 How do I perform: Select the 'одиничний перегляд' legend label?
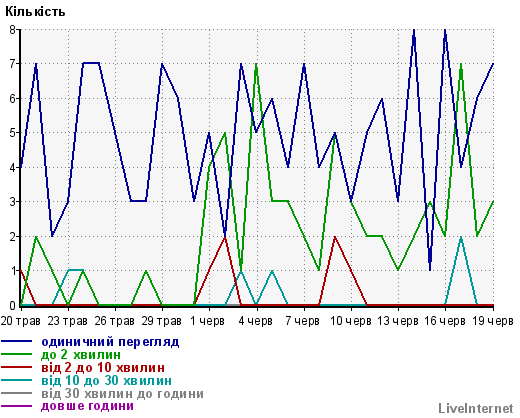[110, 342]
